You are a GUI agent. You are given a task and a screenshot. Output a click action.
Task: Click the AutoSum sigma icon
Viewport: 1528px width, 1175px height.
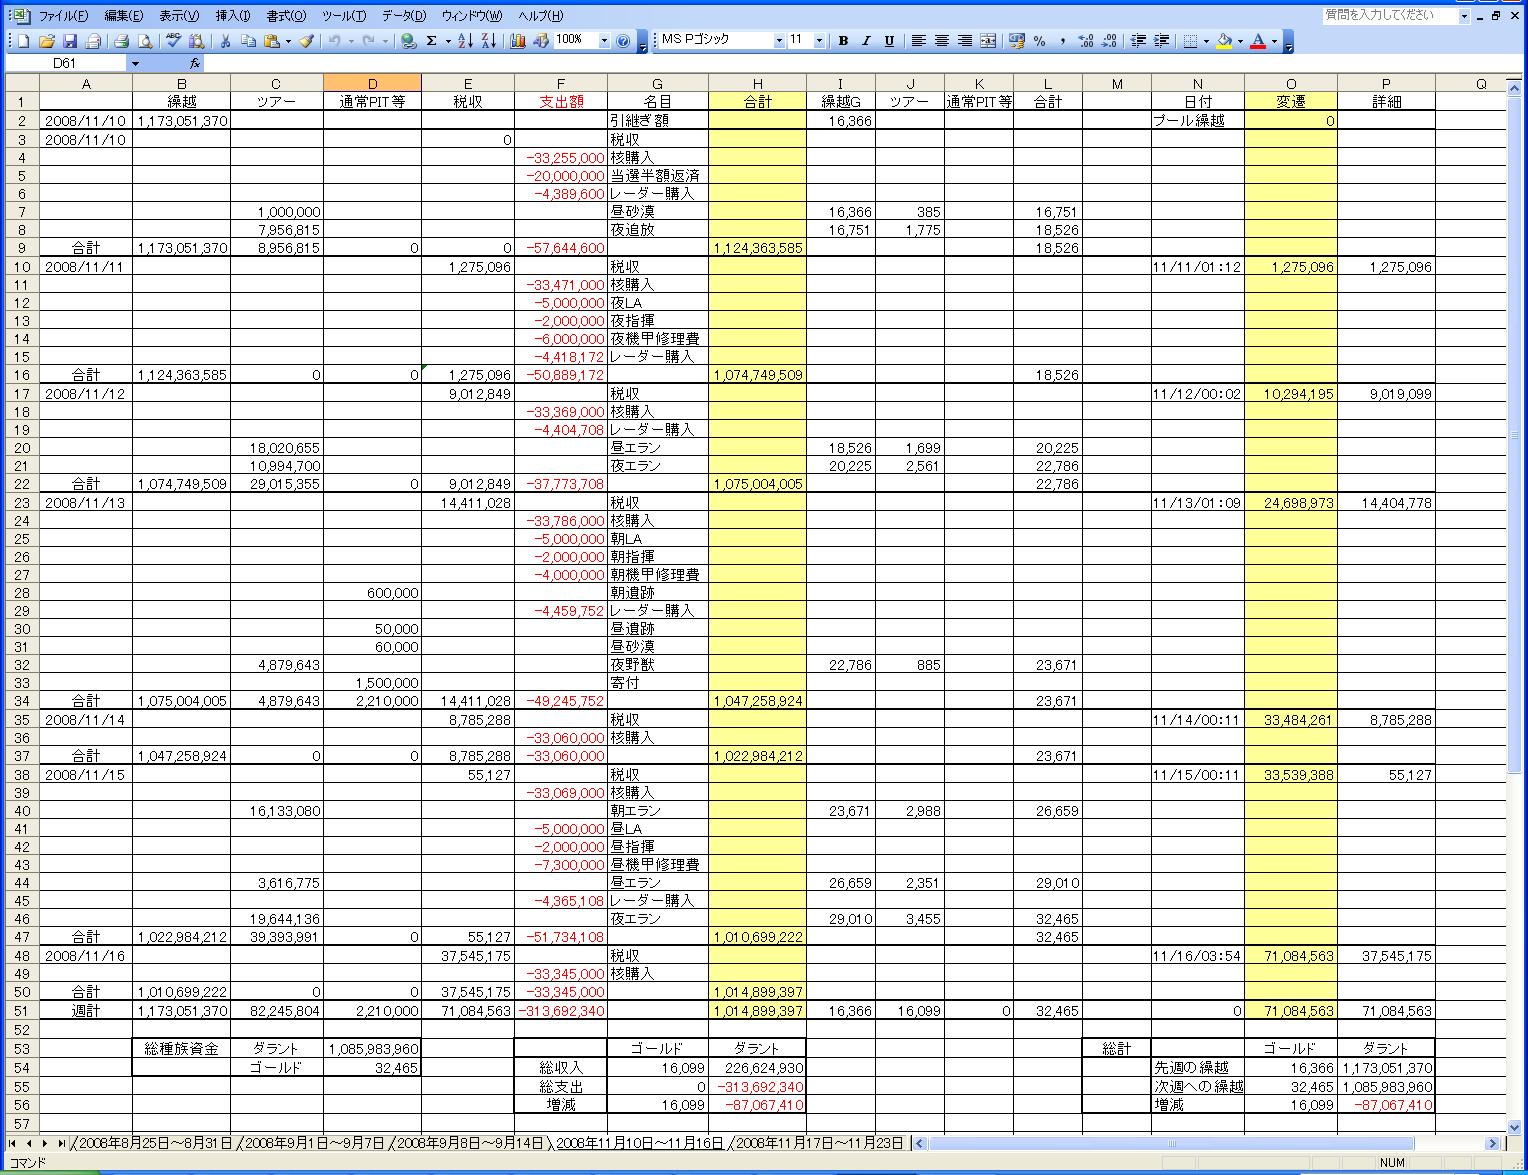pyautogui.click(x=432, y=41)
